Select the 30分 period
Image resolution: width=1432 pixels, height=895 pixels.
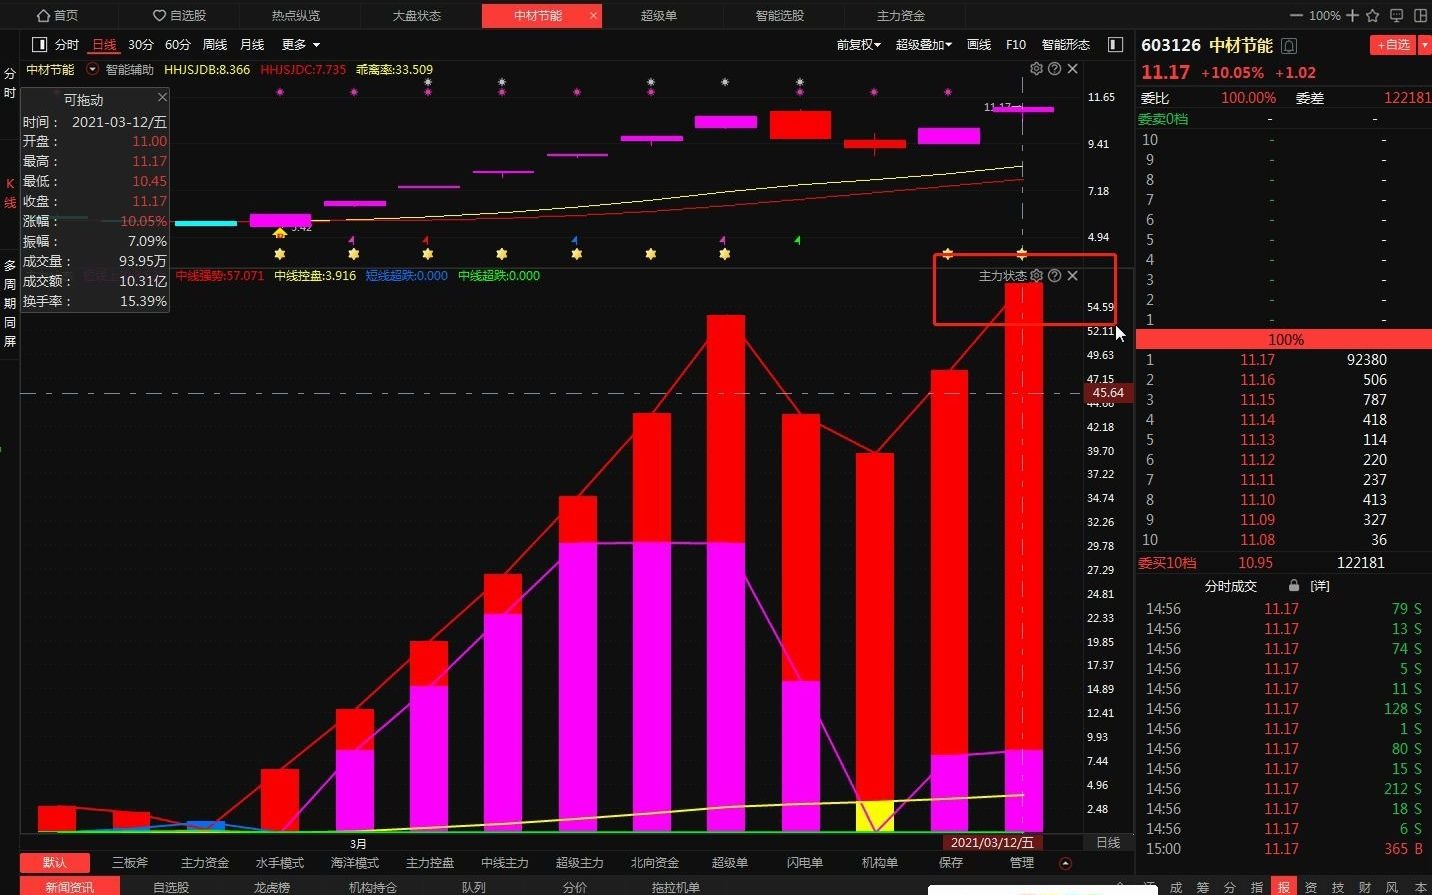tap(141, 45)
